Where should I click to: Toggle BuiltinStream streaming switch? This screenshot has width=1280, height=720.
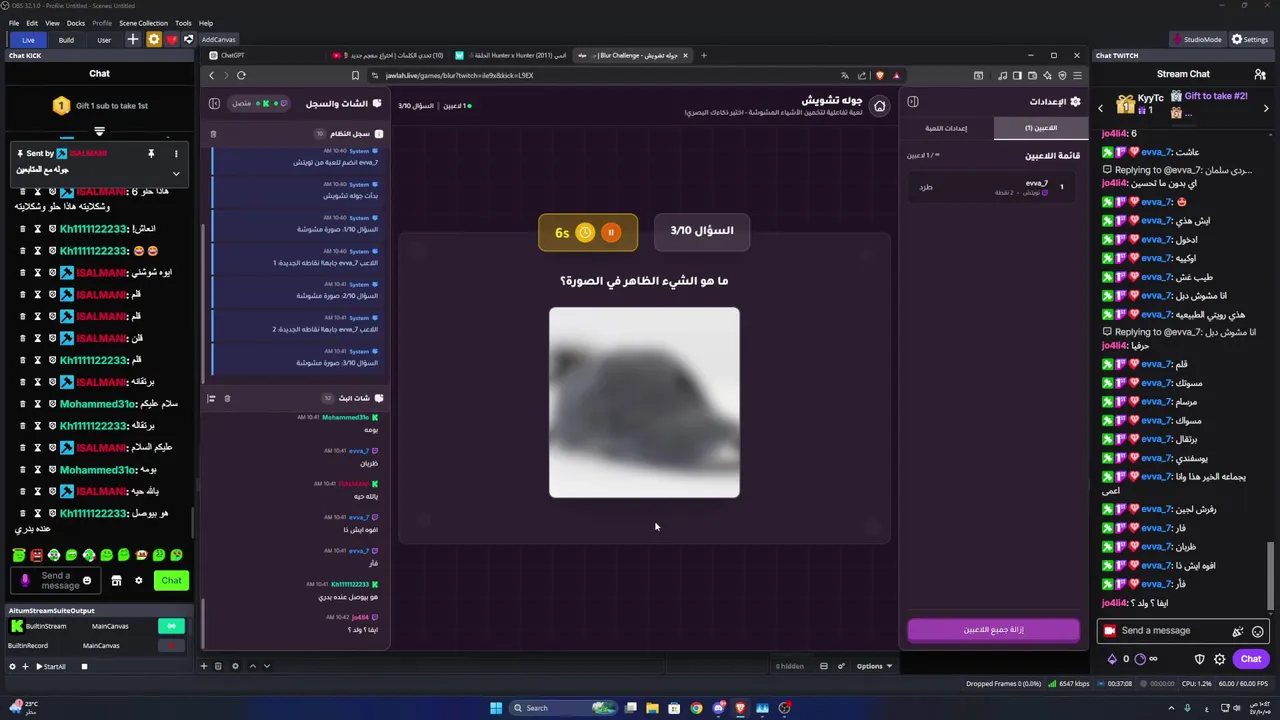pos(171,626)
